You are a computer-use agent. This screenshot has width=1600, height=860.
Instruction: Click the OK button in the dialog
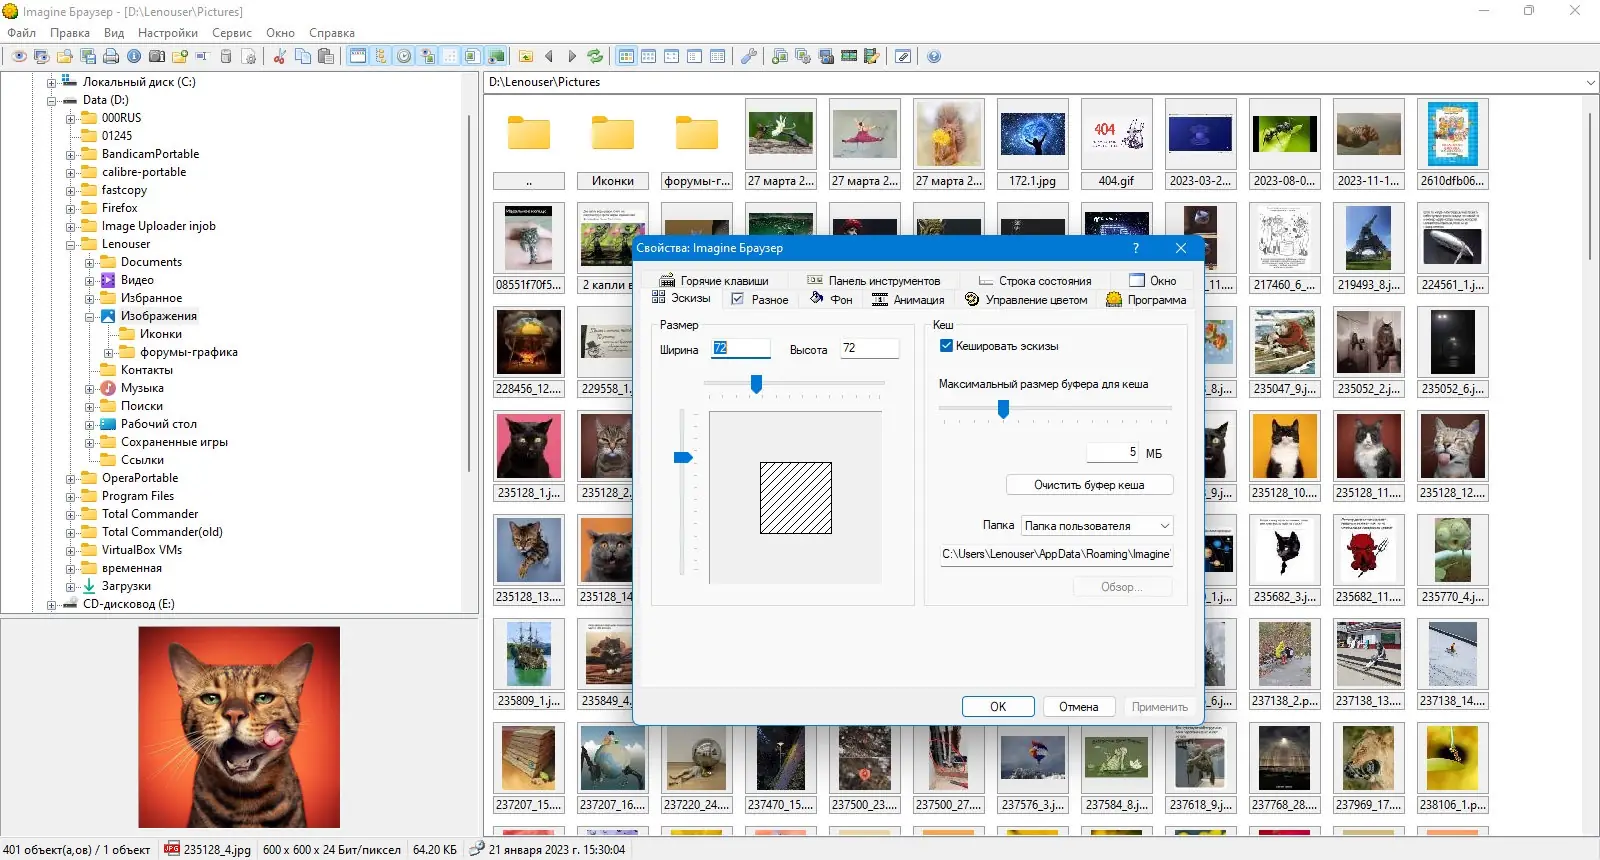[998, 707]
